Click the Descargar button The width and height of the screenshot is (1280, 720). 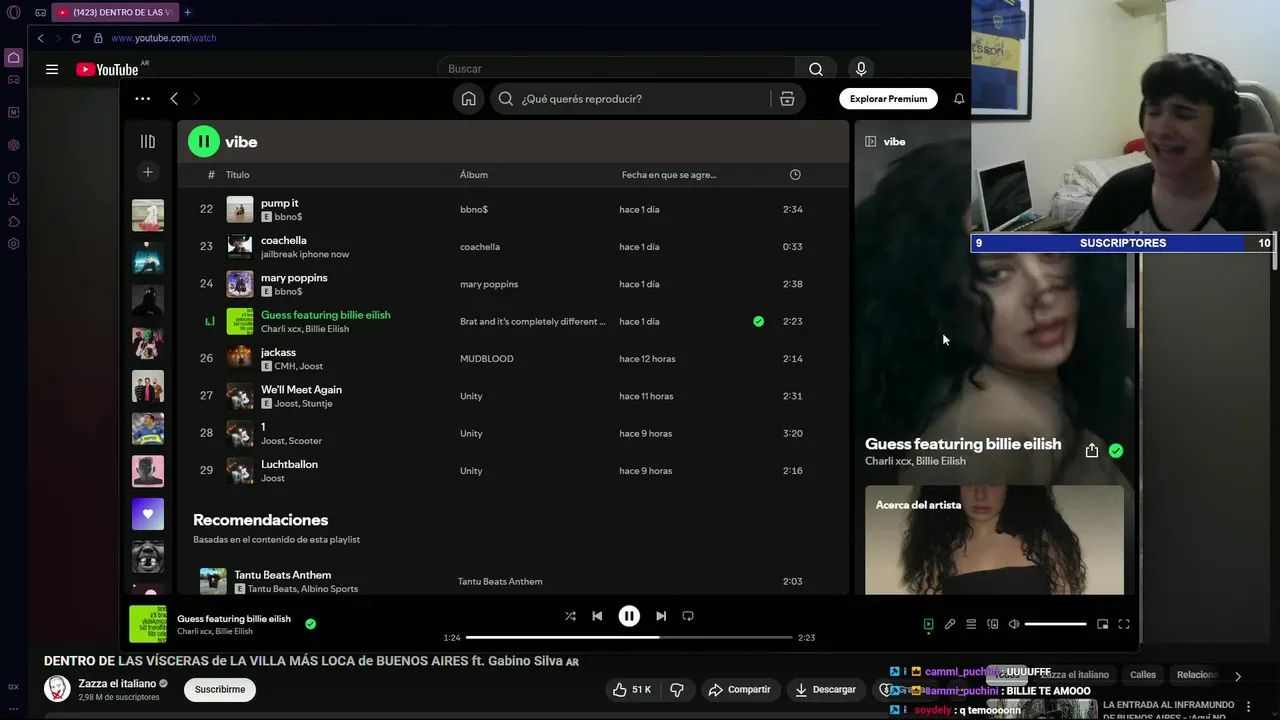point(826,689)
